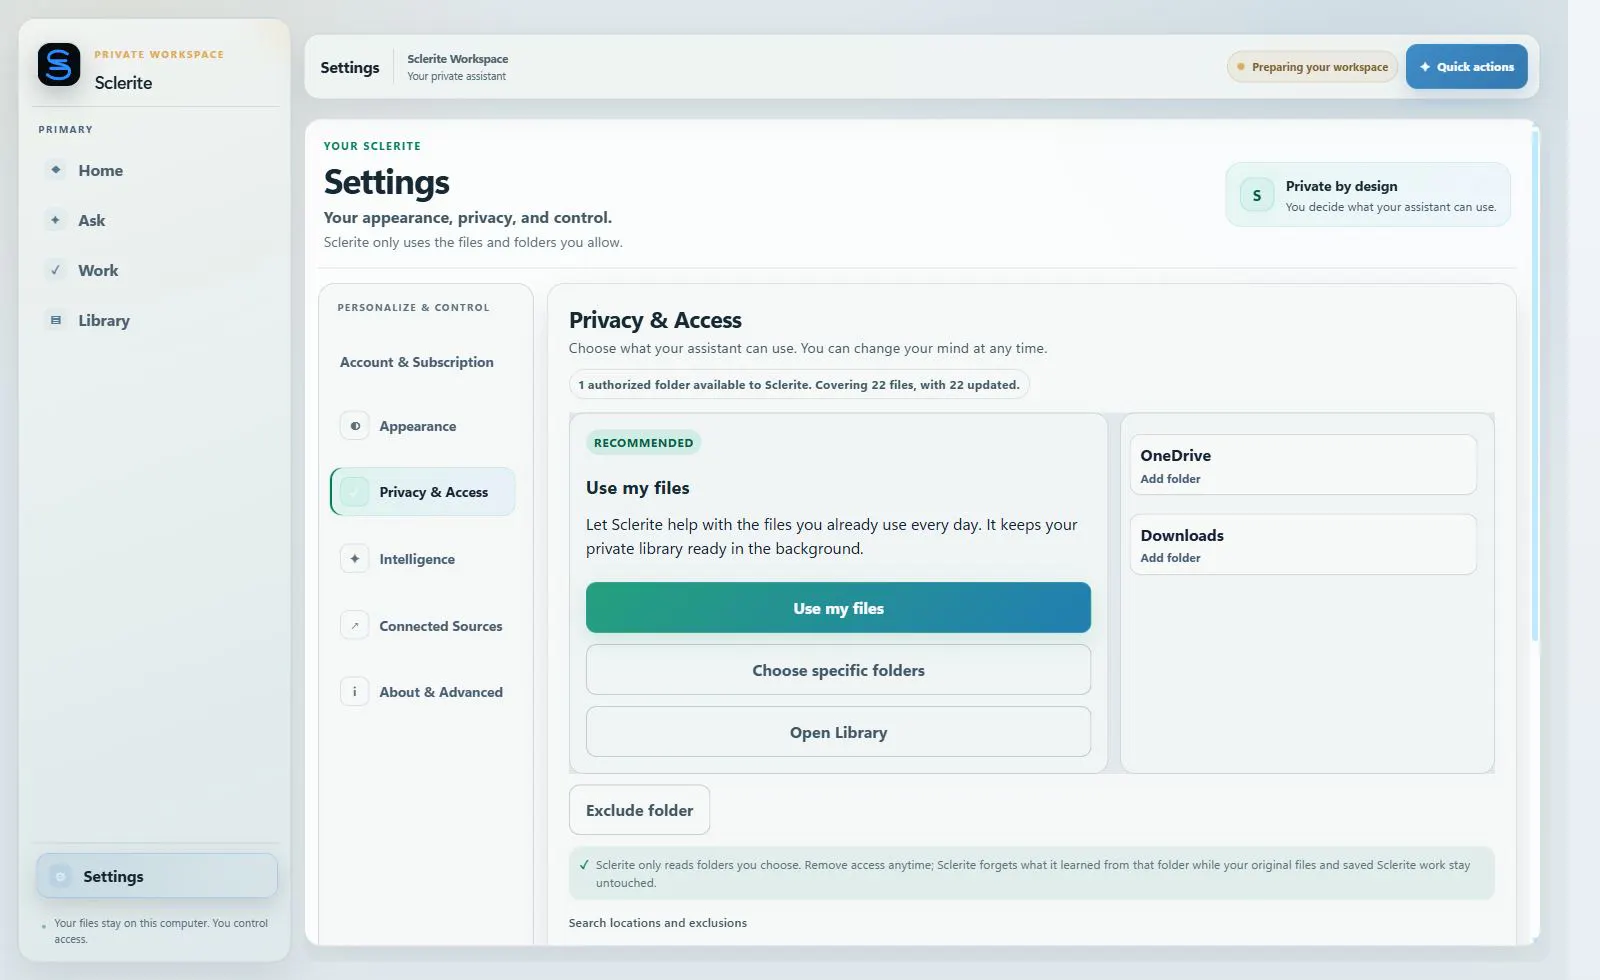Switch to the Connected Sources section

(x=423, y=626)
